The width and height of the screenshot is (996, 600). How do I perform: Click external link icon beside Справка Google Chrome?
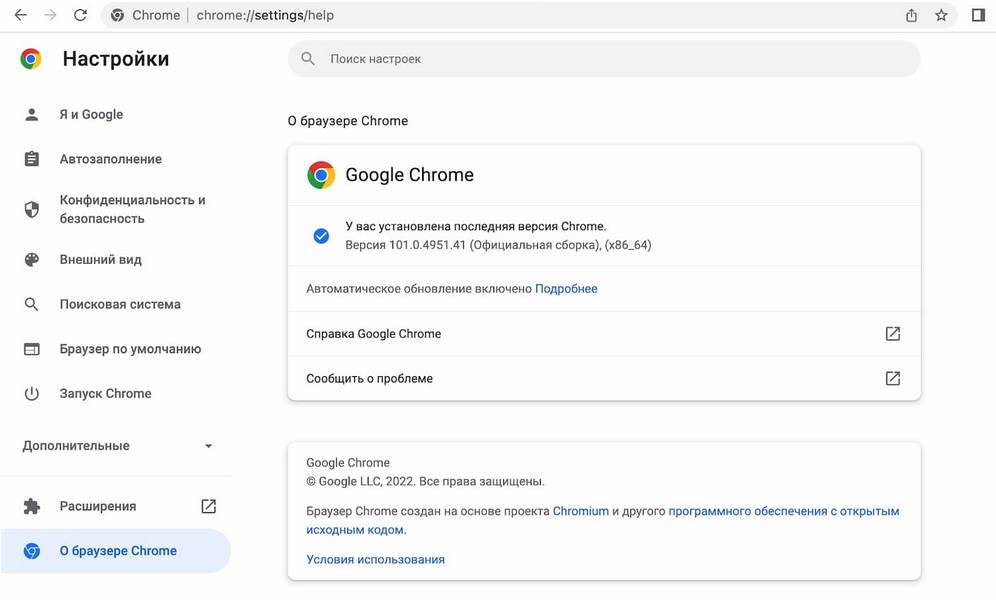[x=893, y=334]
